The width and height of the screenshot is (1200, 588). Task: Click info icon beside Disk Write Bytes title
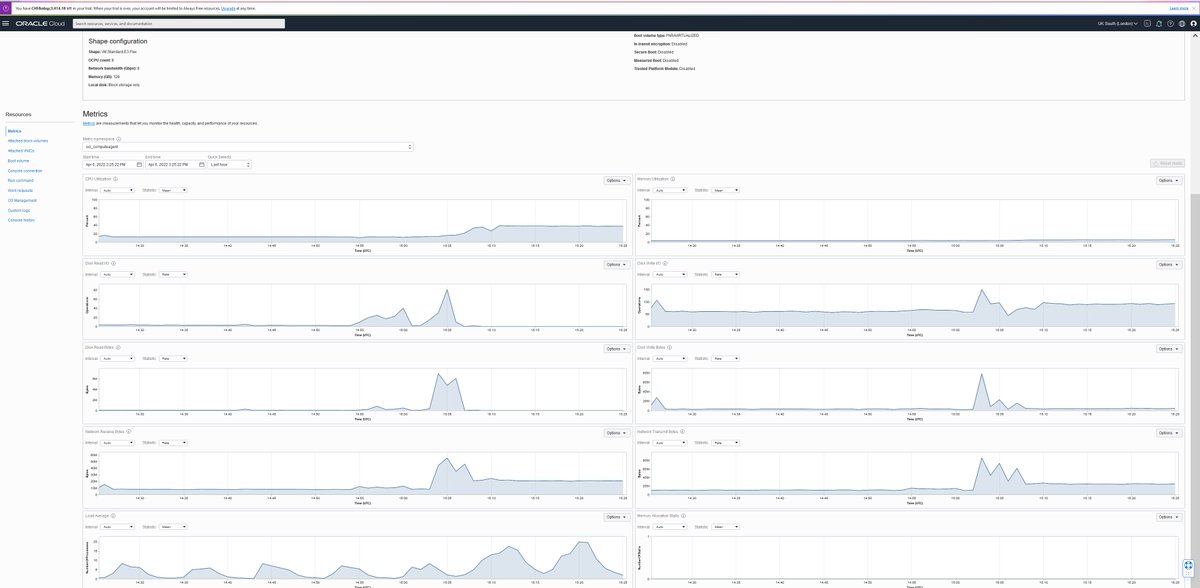click(x=668, y=348)
